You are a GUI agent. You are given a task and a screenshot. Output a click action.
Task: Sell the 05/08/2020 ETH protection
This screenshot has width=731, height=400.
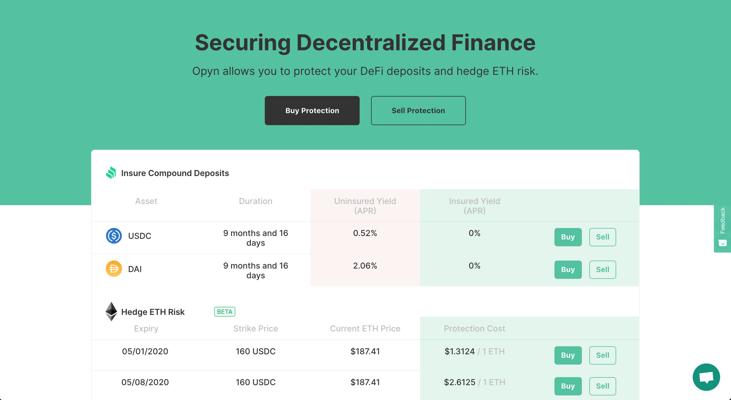(x=602, y=386)
